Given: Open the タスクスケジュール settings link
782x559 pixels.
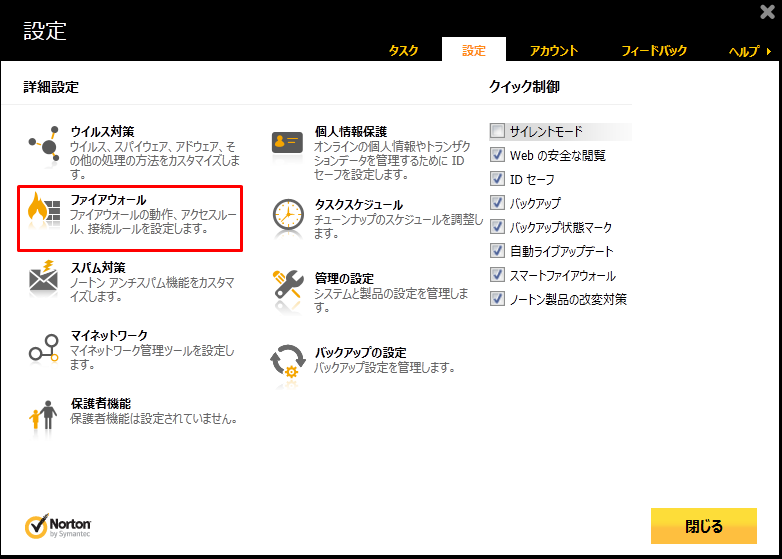Looking at the screenshot, I should click(x=359, y=205).
